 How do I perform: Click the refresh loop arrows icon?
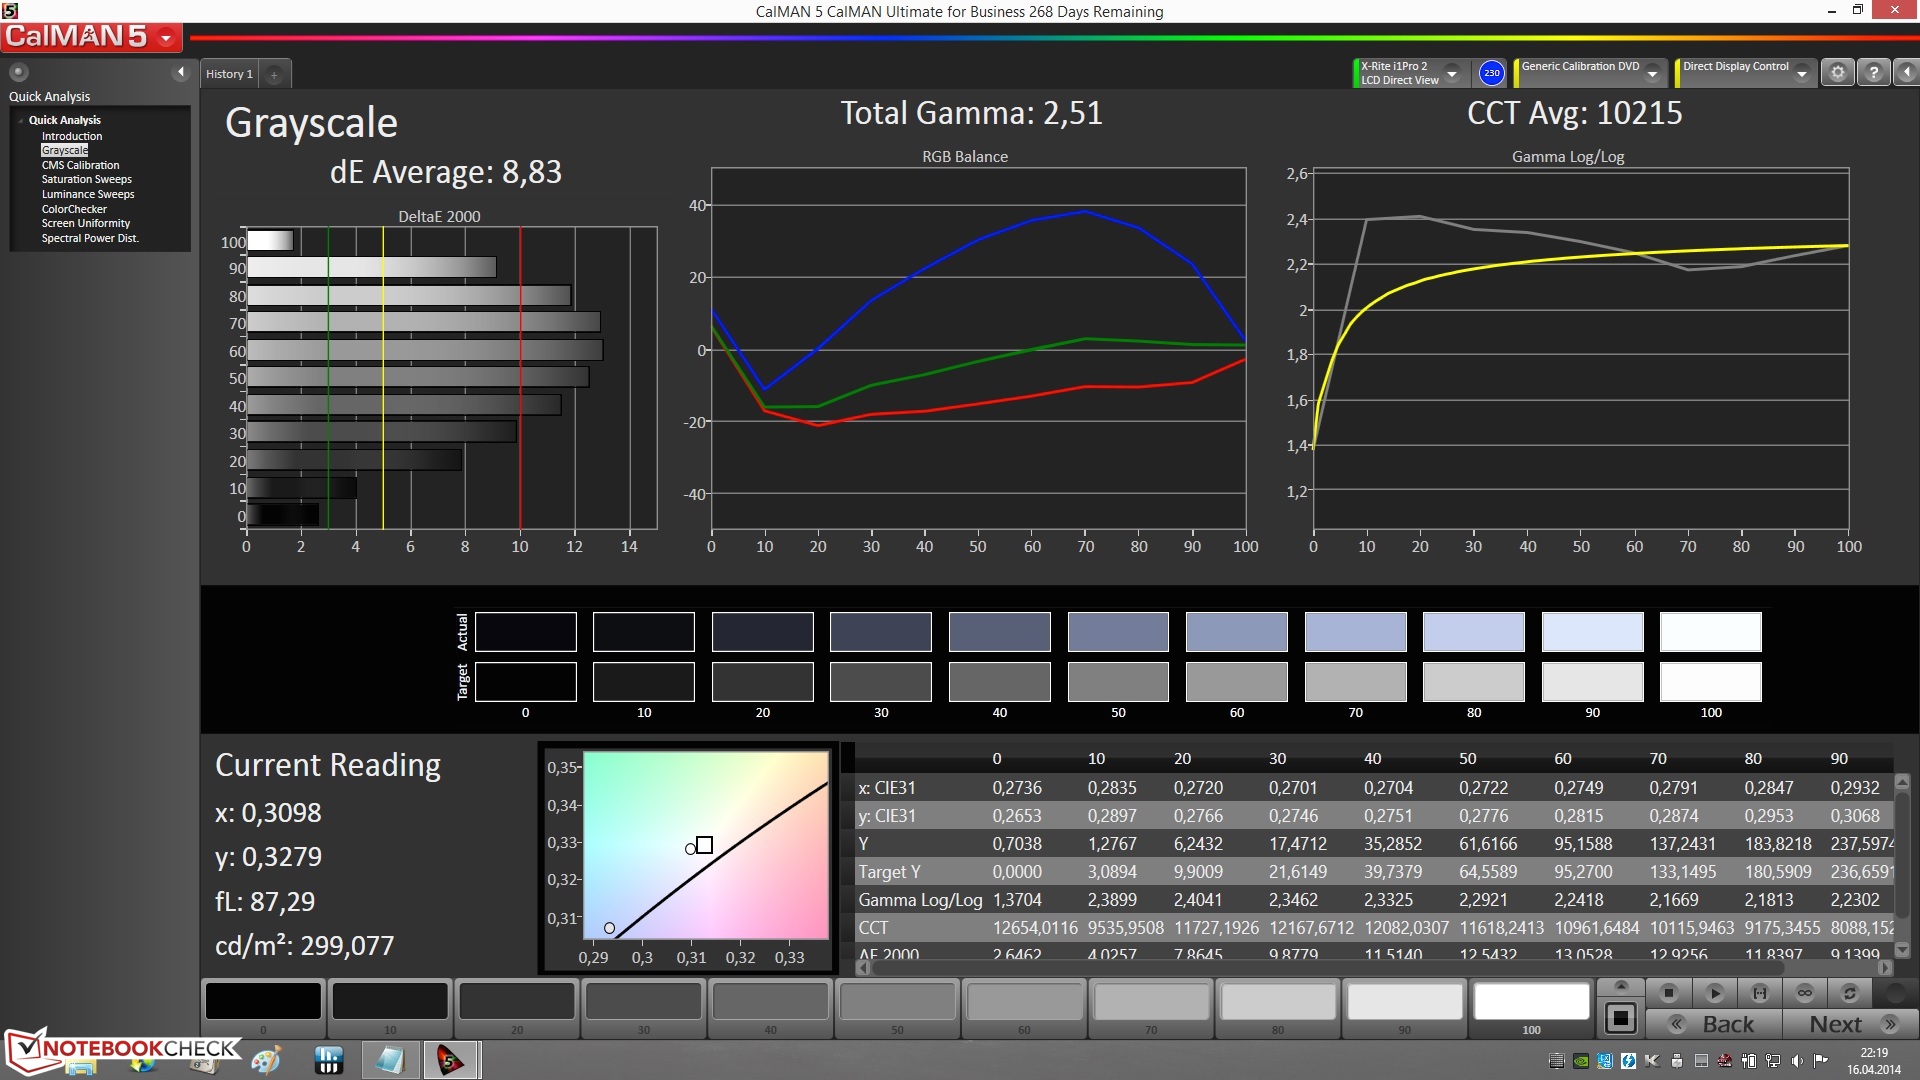(1849, 993)
